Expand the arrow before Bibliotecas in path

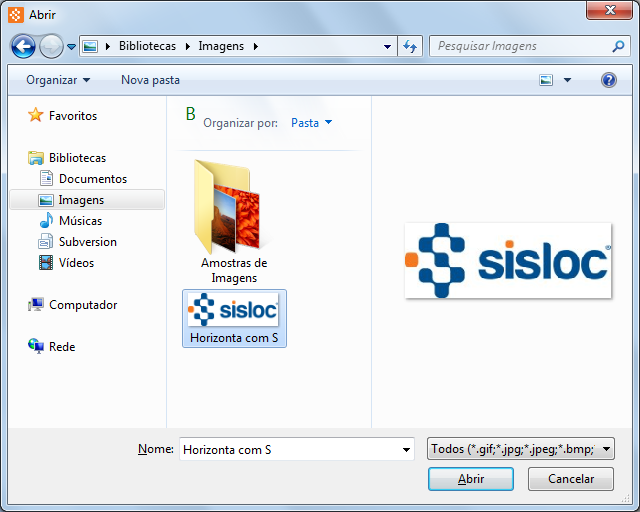point(108,47)
